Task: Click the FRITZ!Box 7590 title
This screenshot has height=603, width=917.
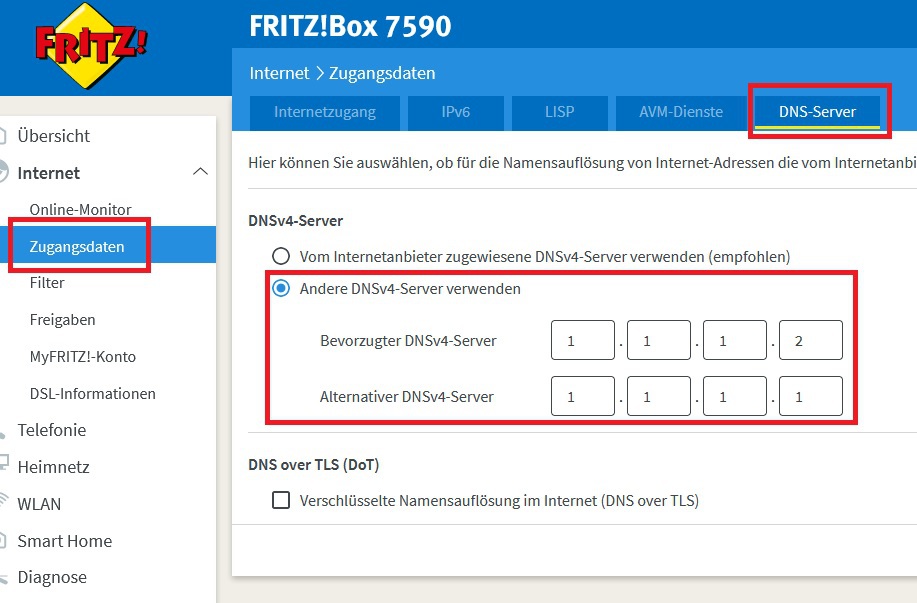Action: (x=350, y=26)
